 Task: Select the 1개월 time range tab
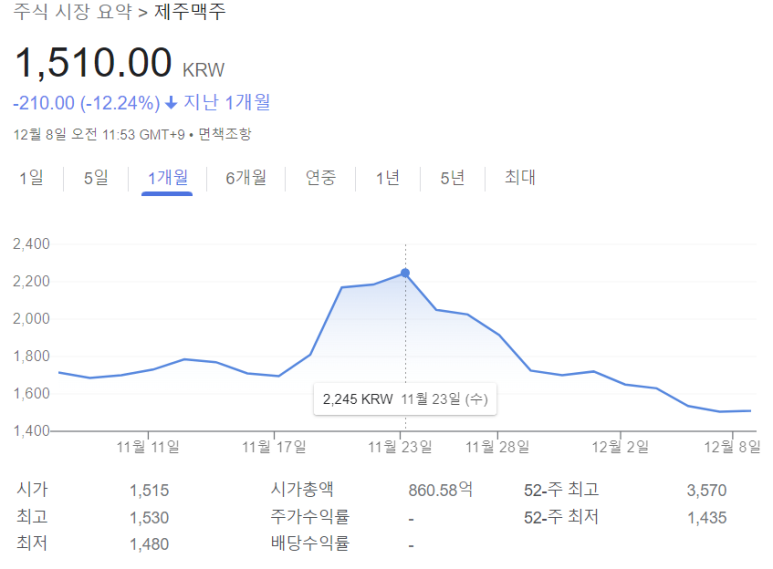point(167,178)
